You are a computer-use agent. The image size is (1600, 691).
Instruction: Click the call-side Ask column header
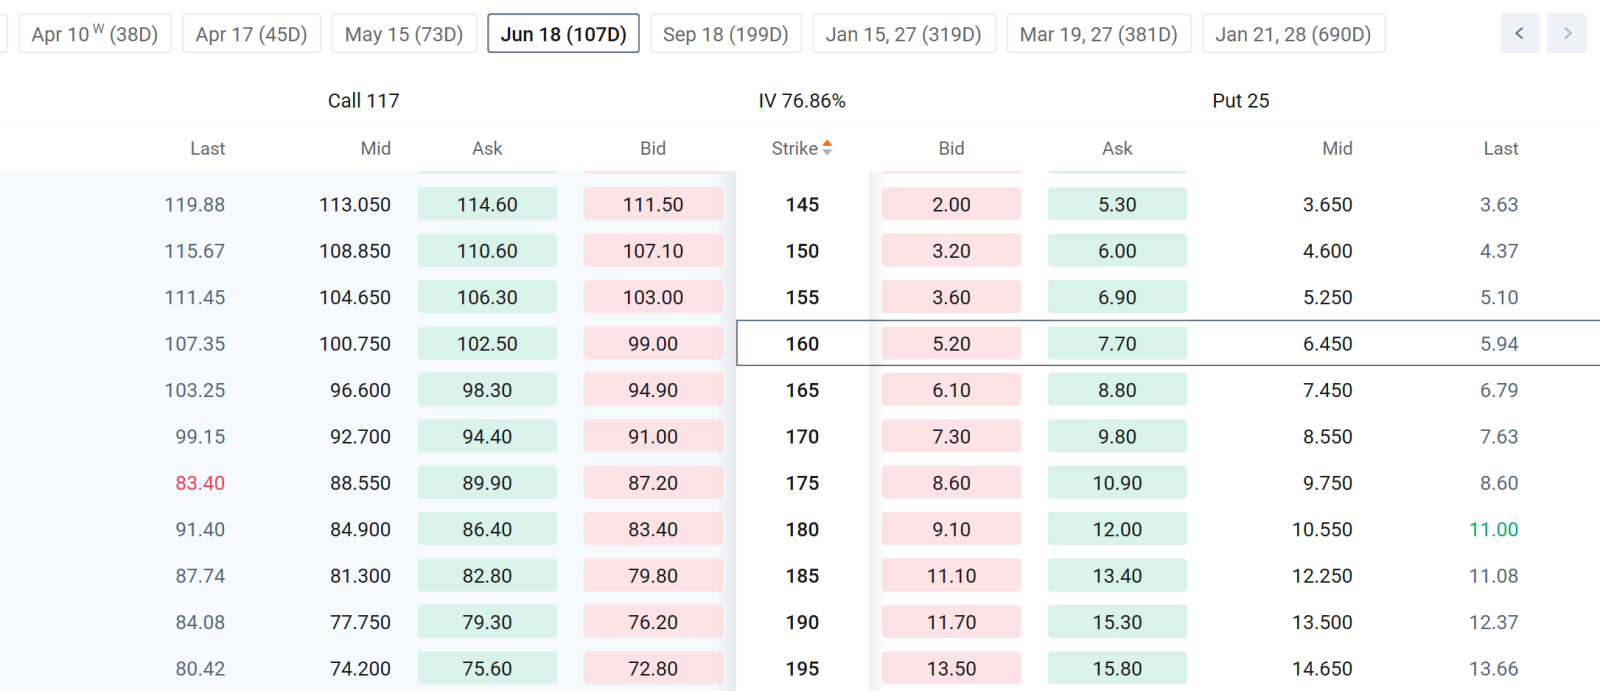tap(487, 148)
